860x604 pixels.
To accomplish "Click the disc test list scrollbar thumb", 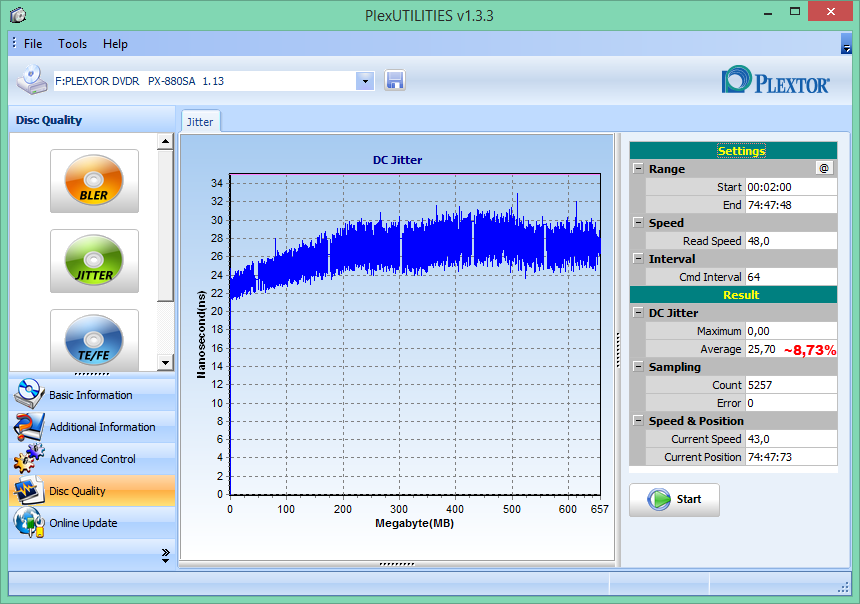I will click(165, 225).
